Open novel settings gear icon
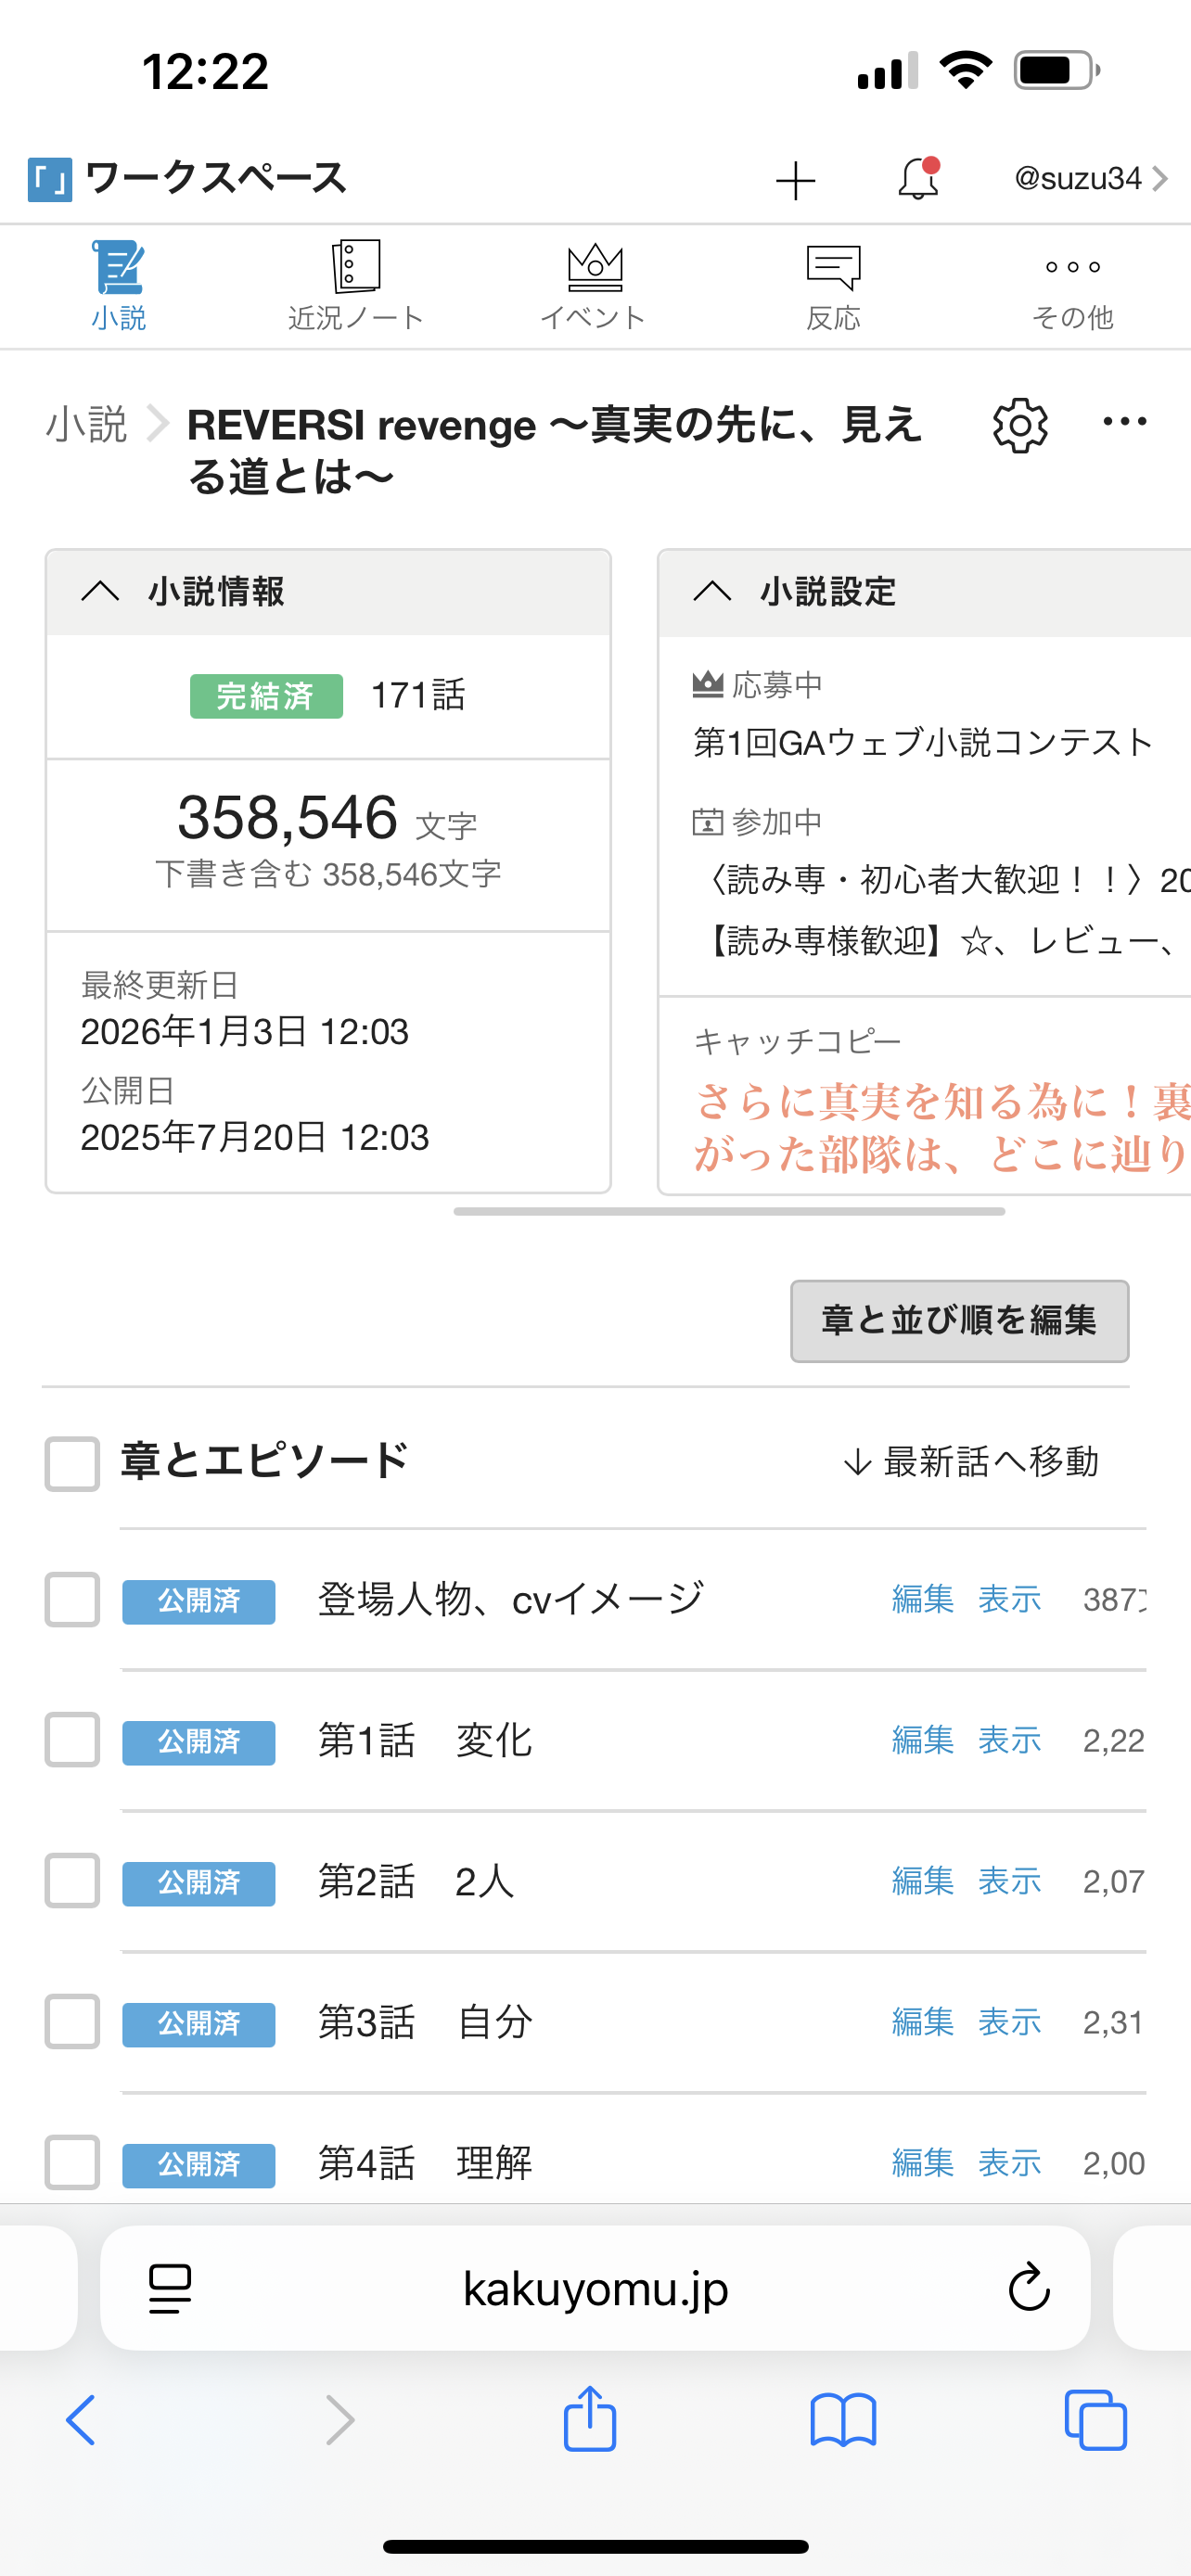Image resolution: width=1191 pixels, height=2576 pixels. pos(1019,426)
